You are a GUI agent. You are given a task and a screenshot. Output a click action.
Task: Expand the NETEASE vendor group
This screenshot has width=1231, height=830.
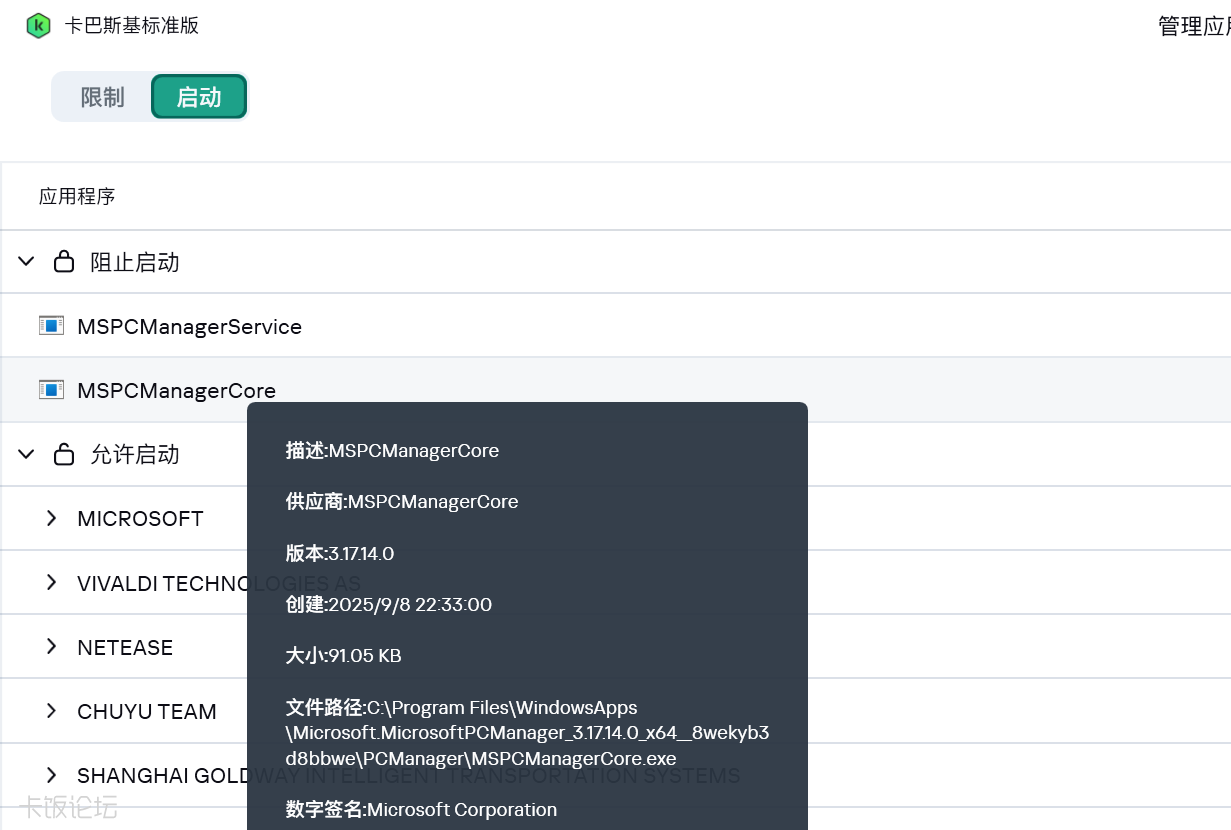point(52,647)
